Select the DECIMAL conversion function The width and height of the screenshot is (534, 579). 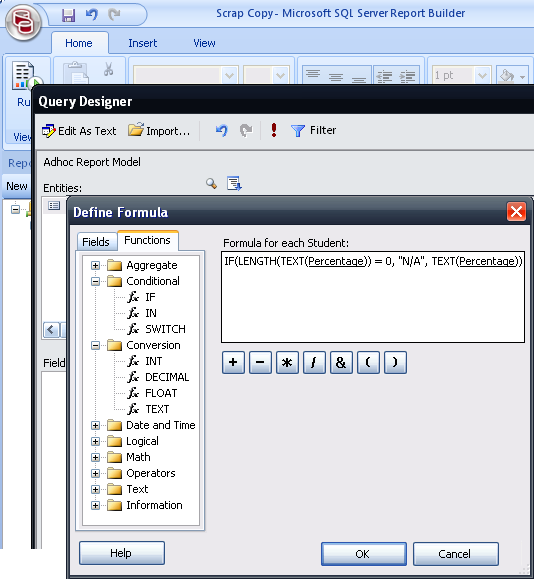[x=158, y=377]
